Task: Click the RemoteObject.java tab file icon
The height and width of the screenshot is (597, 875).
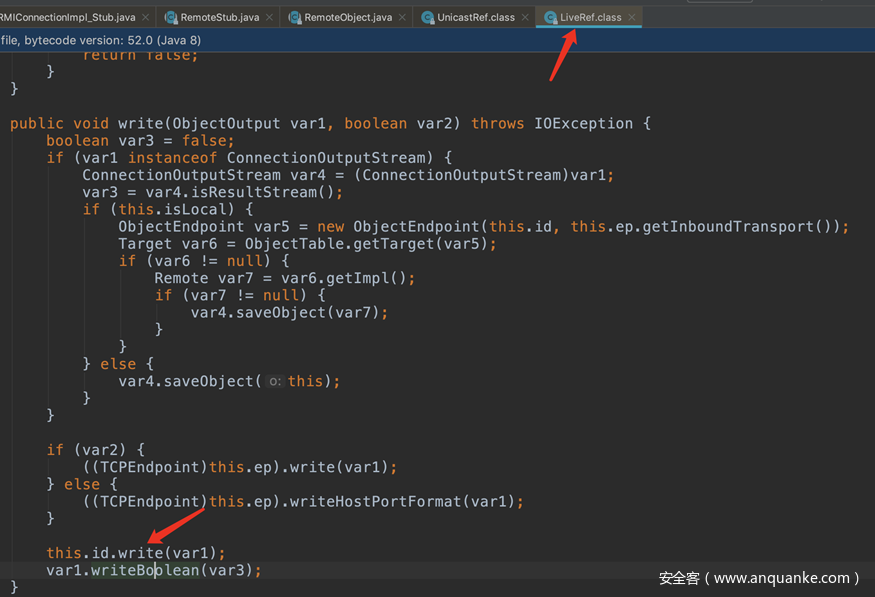Action: click(x=294, y=18)
